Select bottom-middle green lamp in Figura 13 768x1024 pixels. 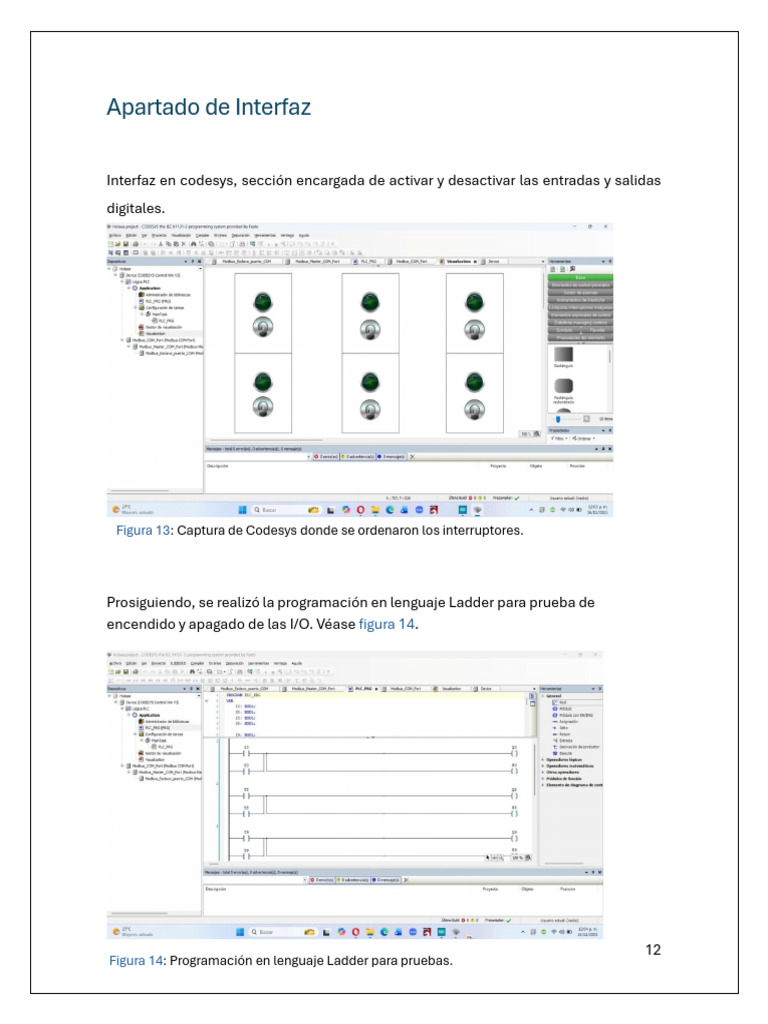370,382
